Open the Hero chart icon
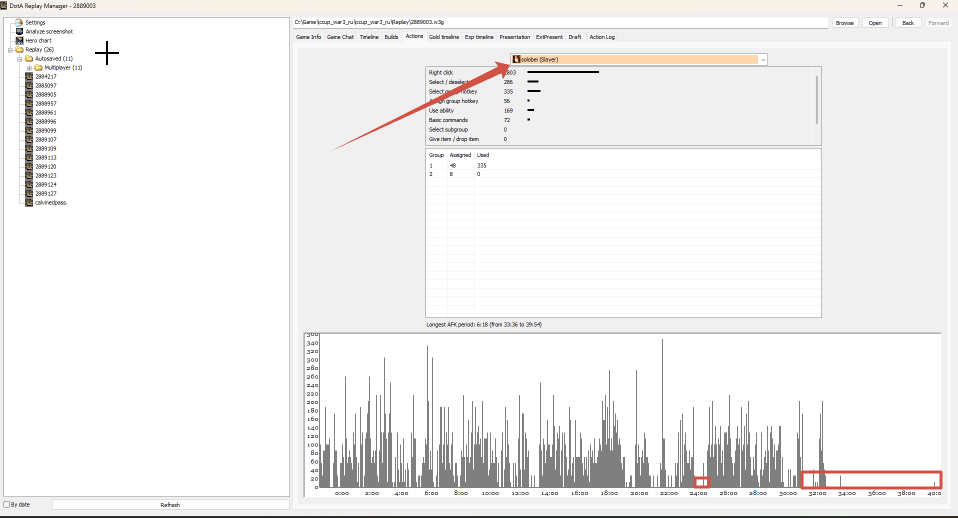 pyautogui.click(x=20, y=40)
